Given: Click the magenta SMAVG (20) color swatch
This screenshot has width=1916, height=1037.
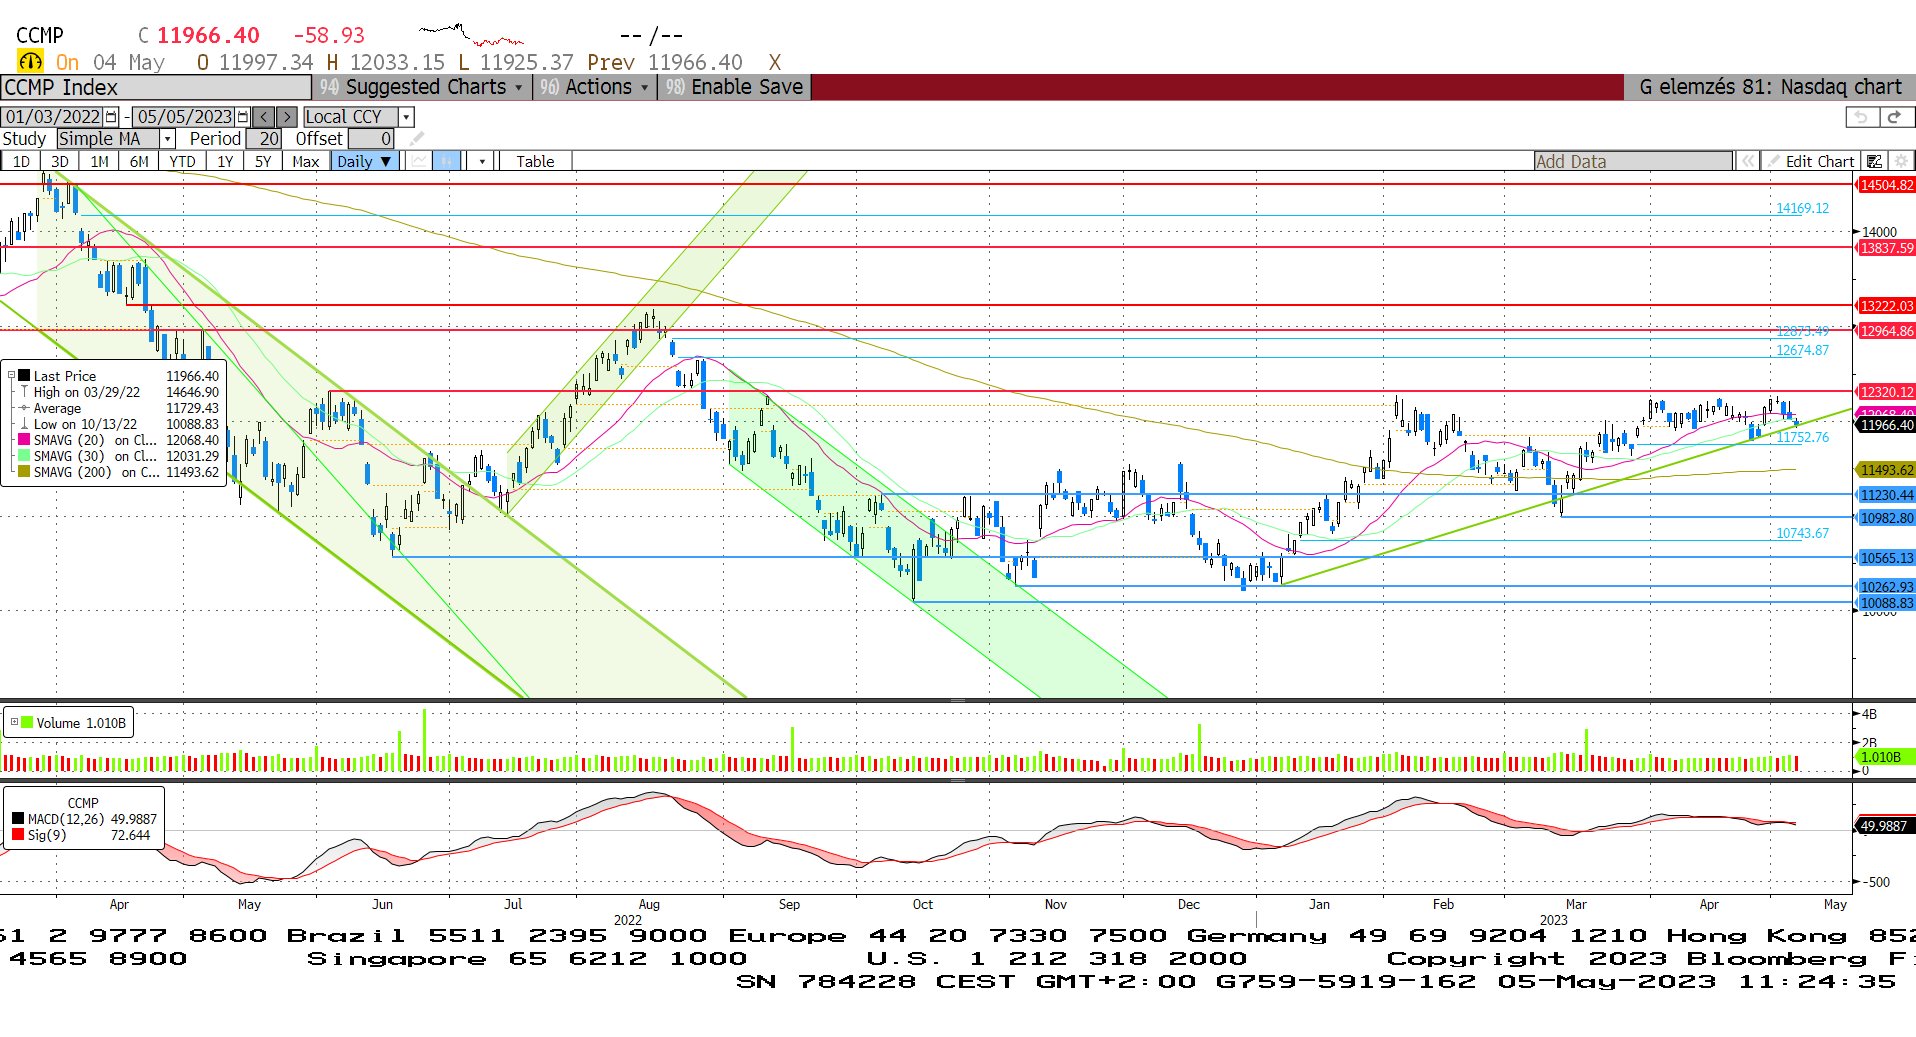Looking at the screenshot, I should point(24,440).
